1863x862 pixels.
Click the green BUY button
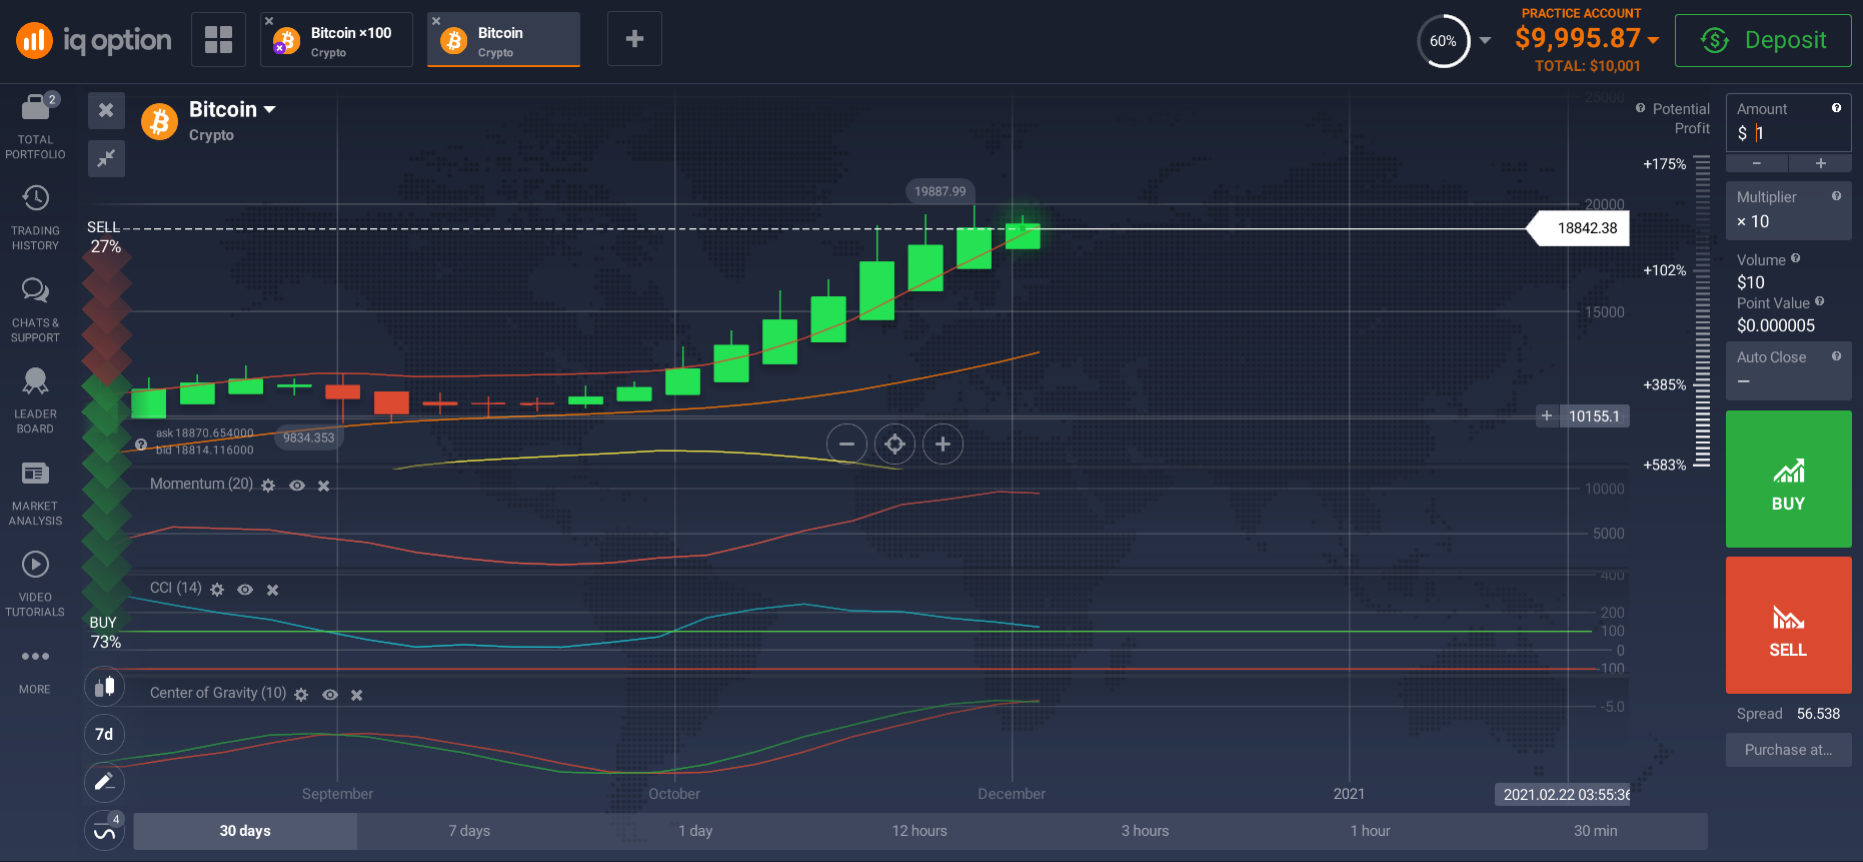[1789, 479]
